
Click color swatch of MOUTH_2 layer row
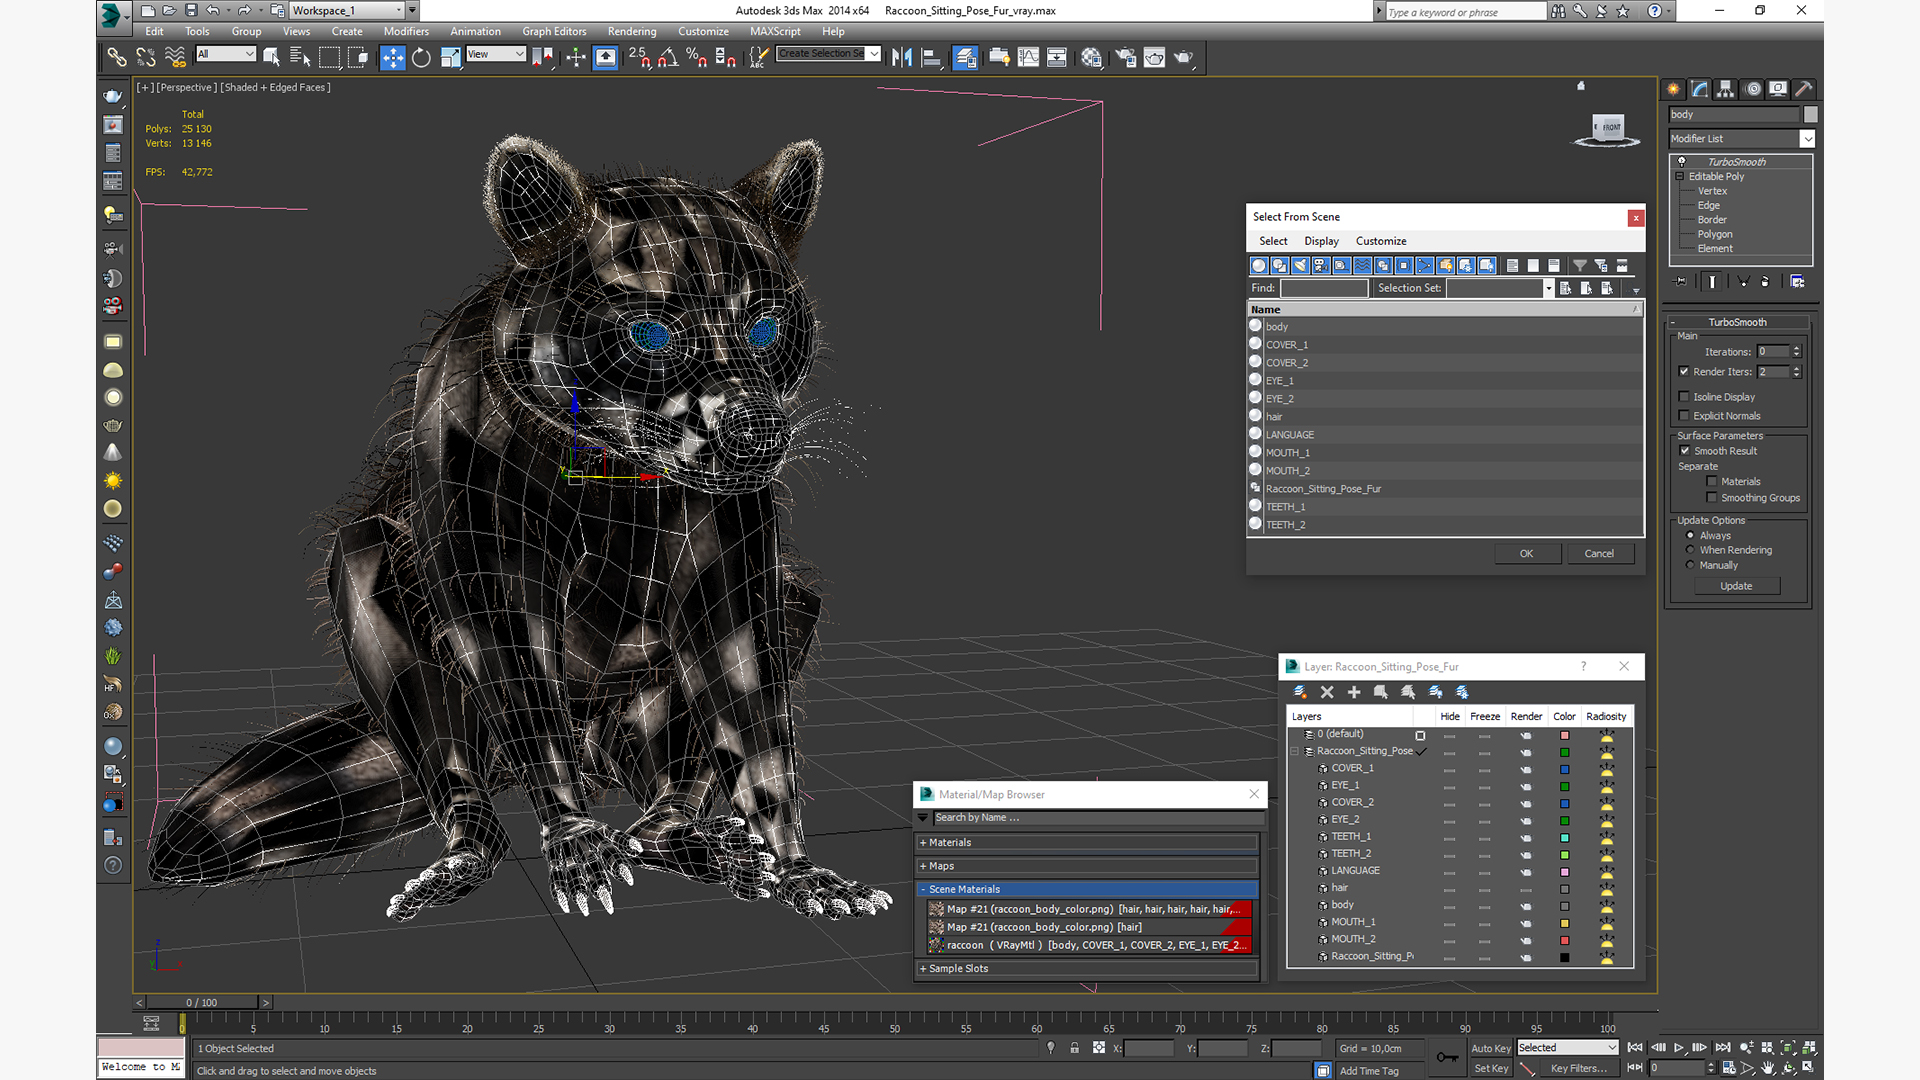point(1565,940)
